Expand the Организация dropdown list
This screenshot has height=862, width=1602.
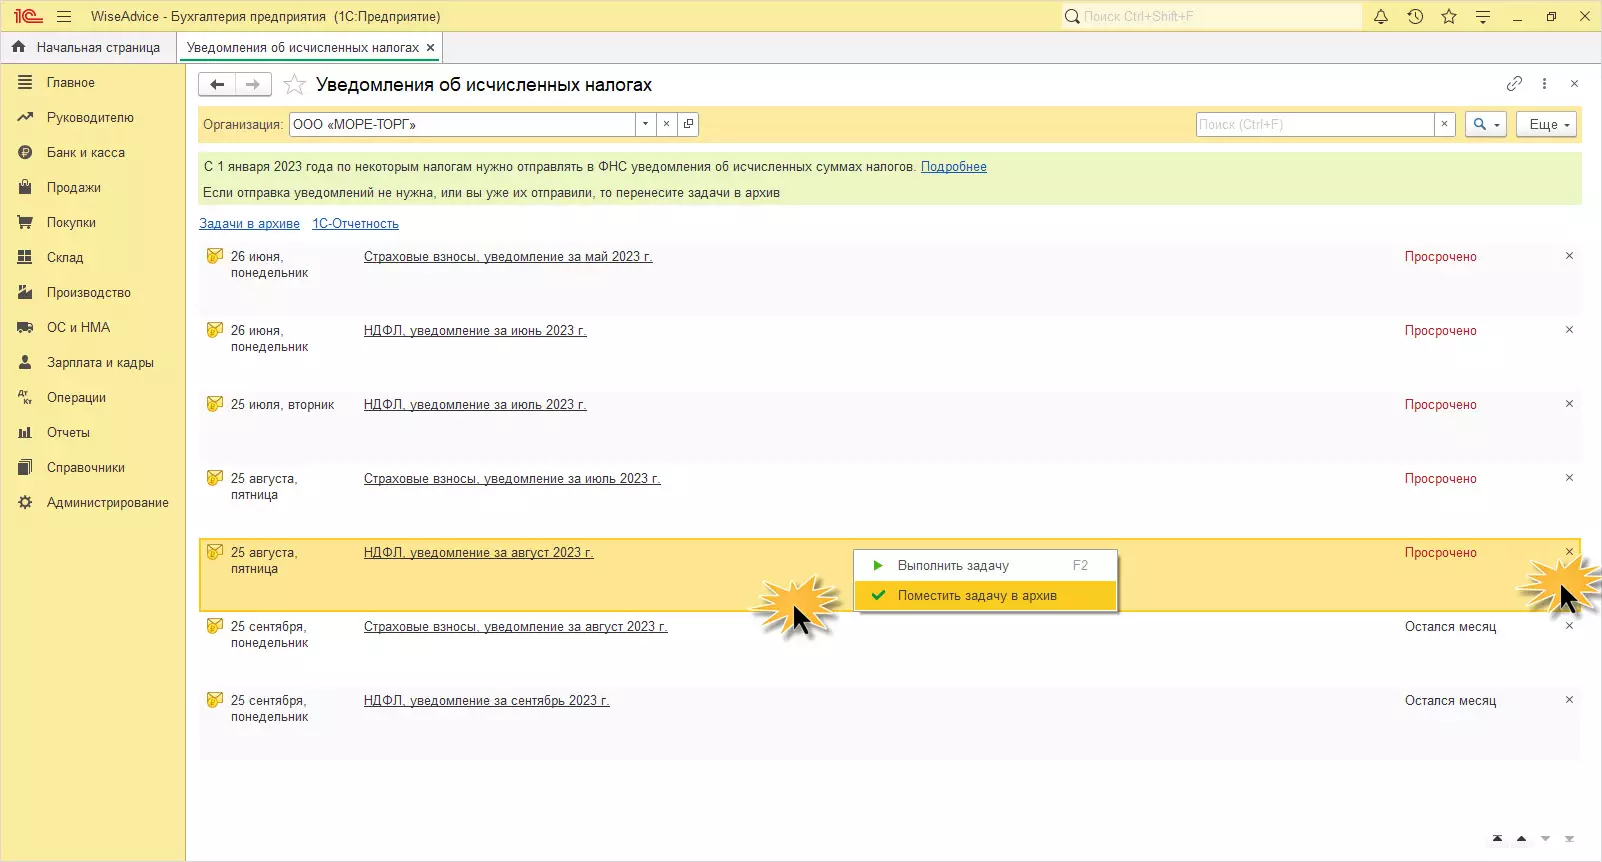[645, 124]
